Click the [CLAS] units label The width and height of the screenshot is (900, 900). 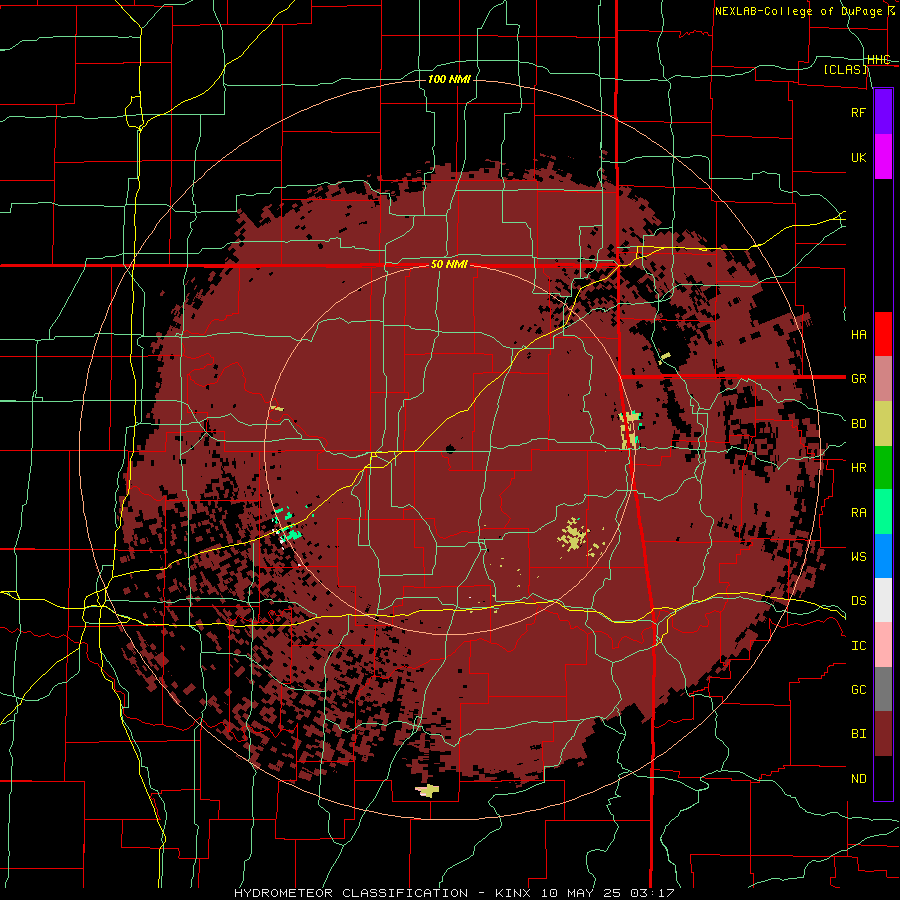pos(845,70)
